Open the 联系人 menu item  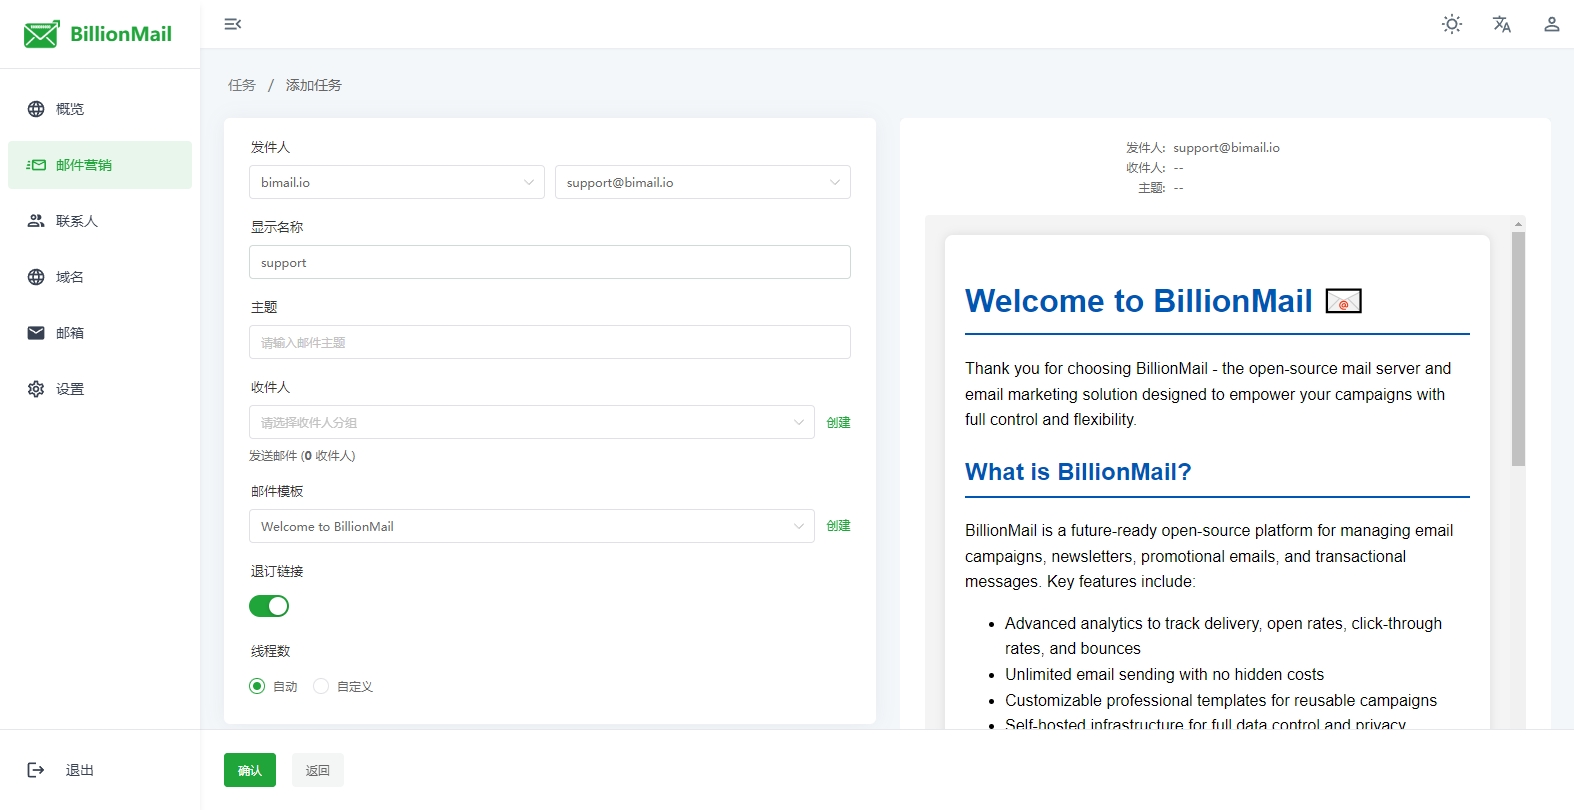click(100, 221)
